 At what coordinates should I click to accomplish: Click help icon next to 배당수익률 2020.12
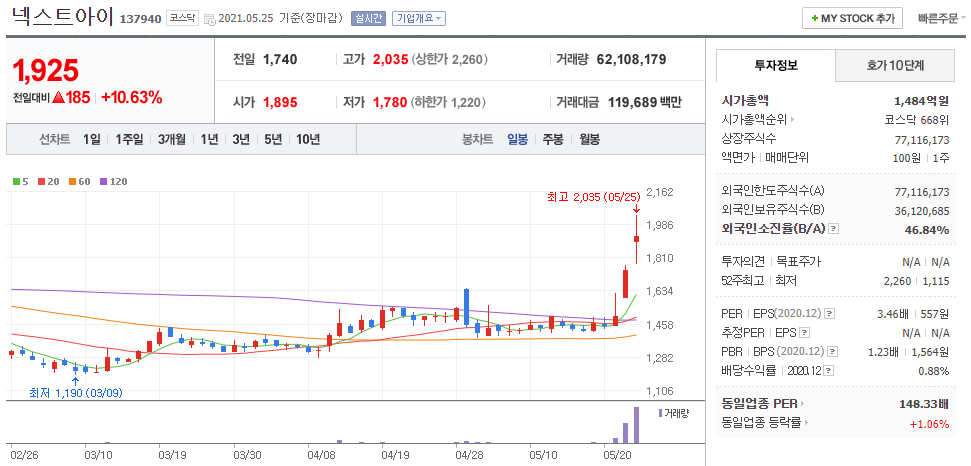[x=829, y=371]
